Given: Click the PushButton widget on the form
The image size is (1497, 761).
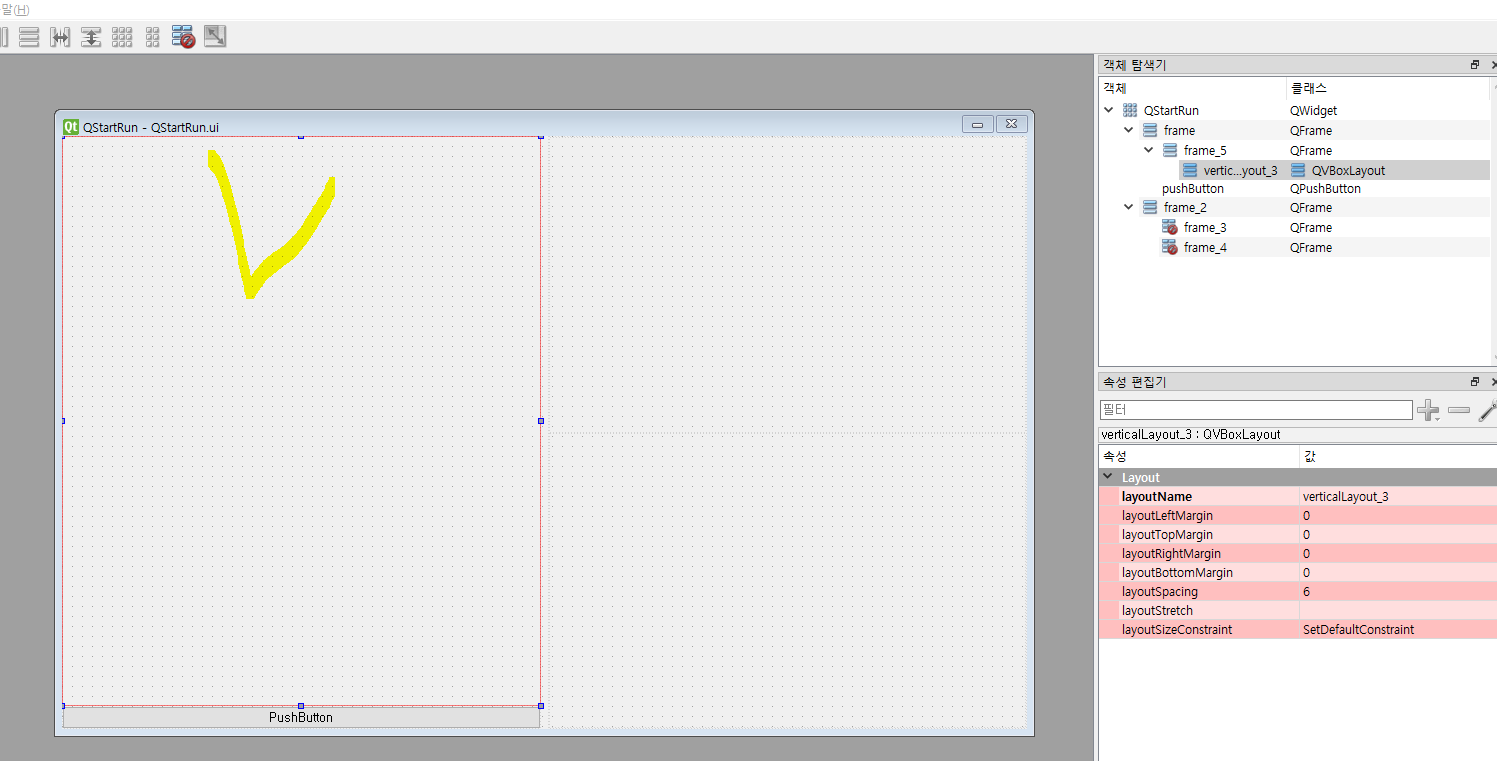Looking at the screenshot, I should point(301,717).
